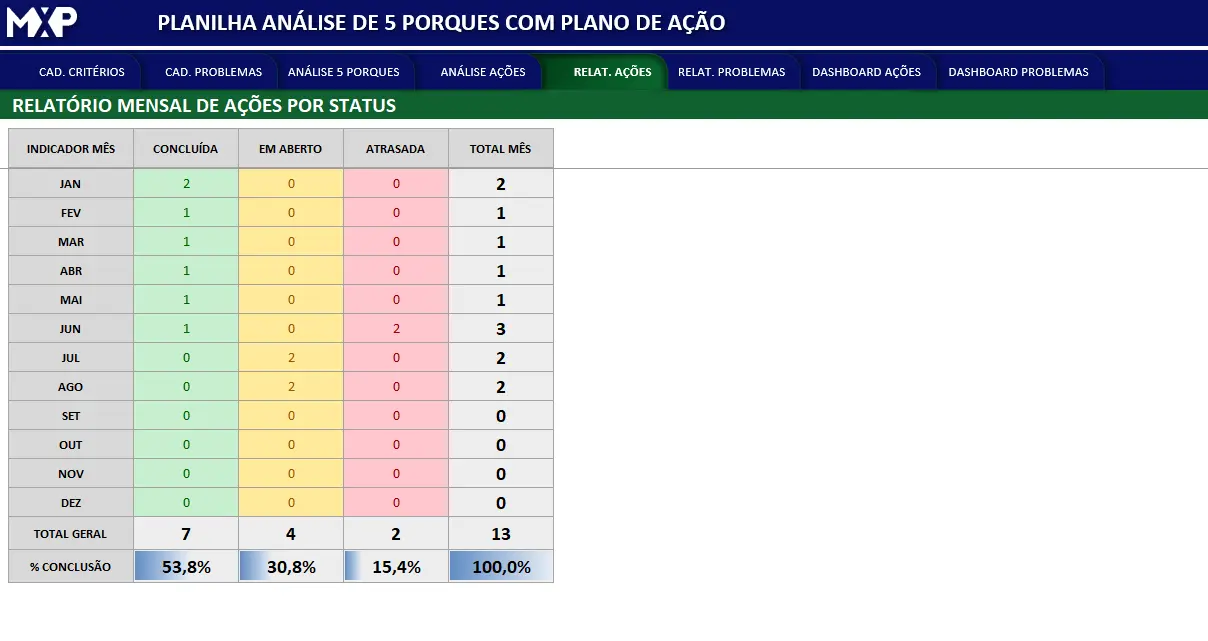Switch to CAD. PROBLEMAS tab
The width and height of the screenshot is (1208, 641).
(213, 72)
